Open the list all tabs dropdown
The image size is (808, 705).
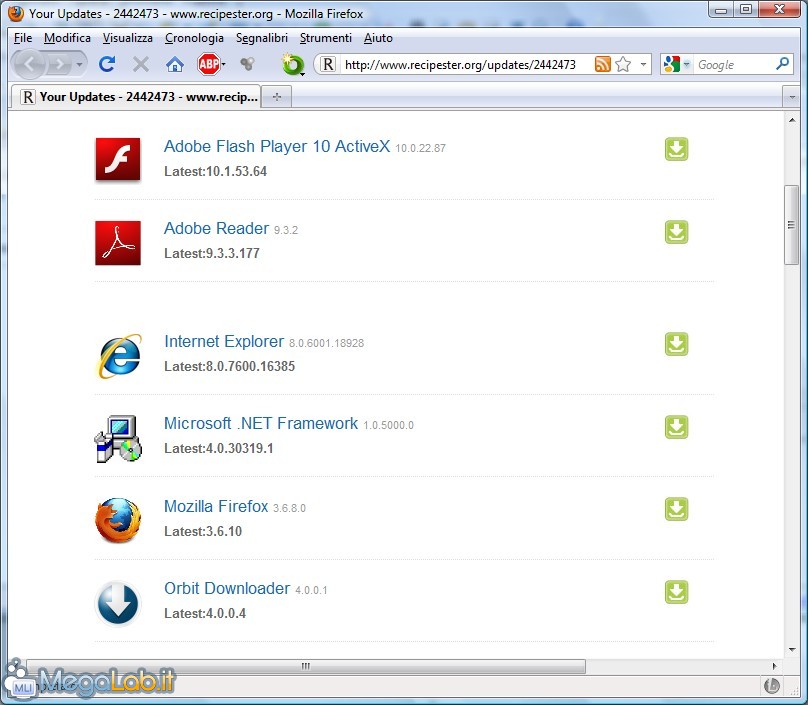pos(793,97)
